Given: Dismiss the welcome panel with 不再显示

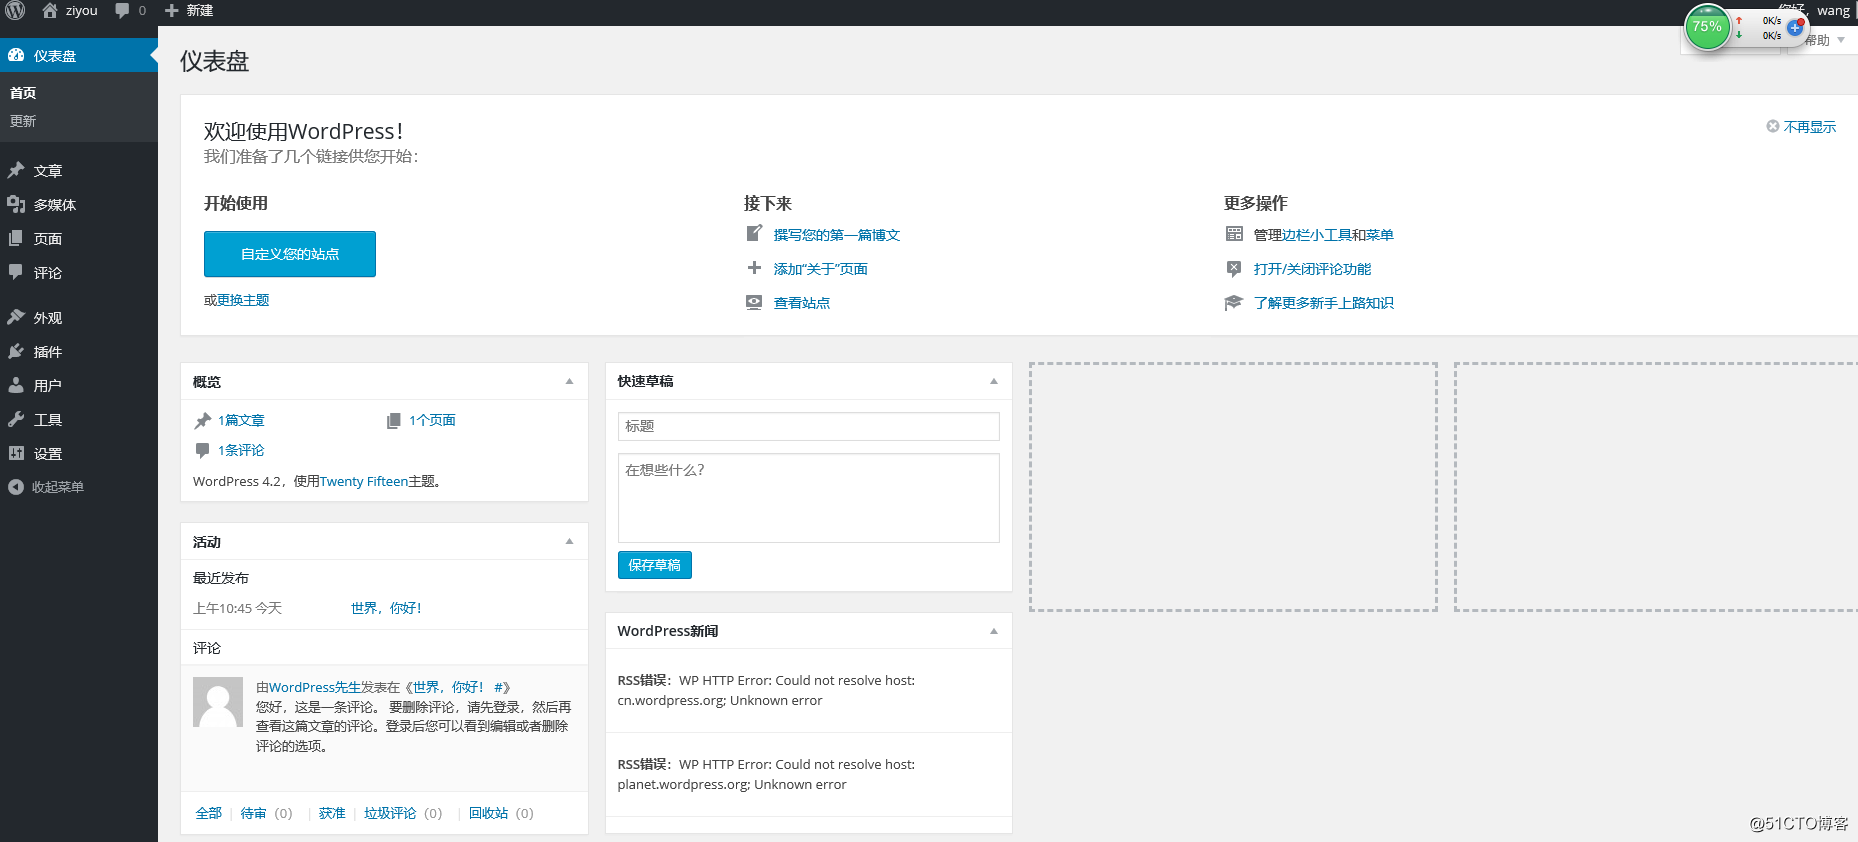Looking at the screenshot, I should pyautogui.click(x=1801, y=127).
